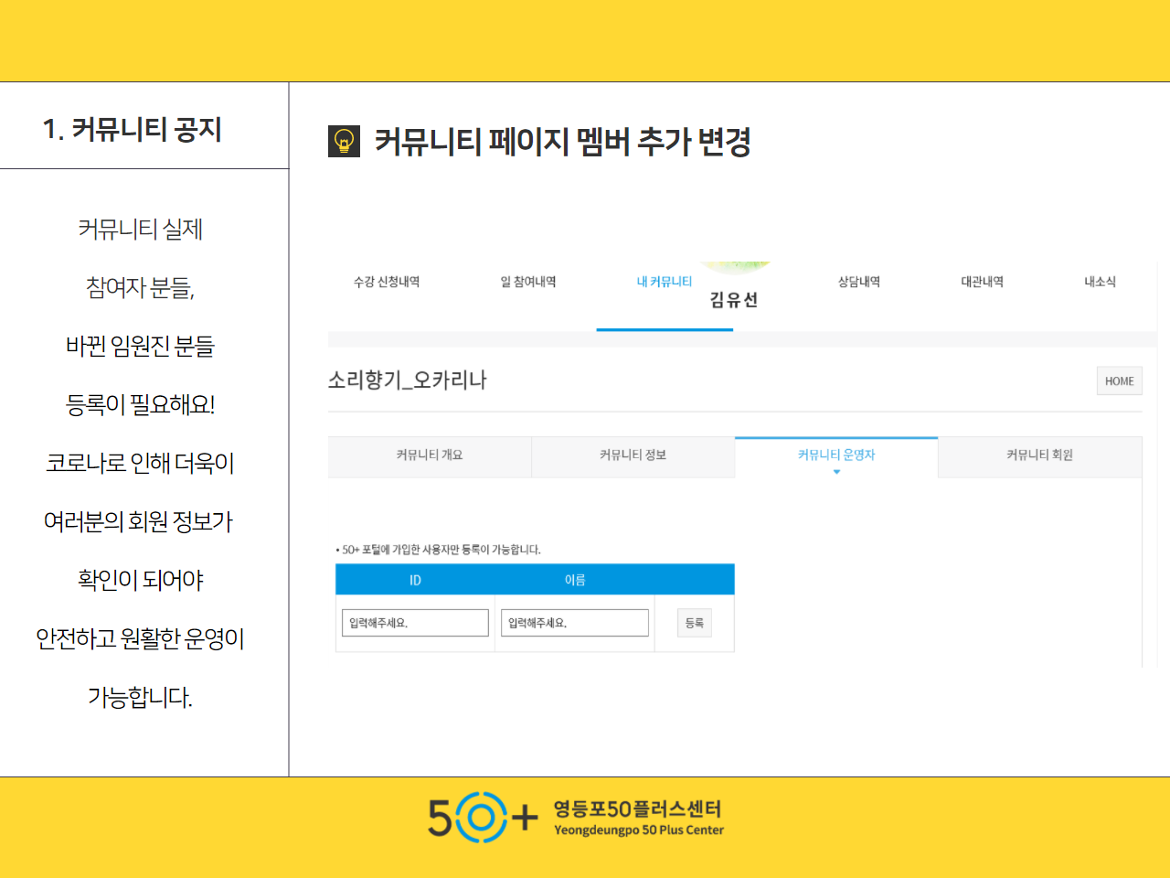This screenshot has width=1170, height=878.
Task: Switch to the 커뮤니티 개요 tab
Action: [429, 455]
